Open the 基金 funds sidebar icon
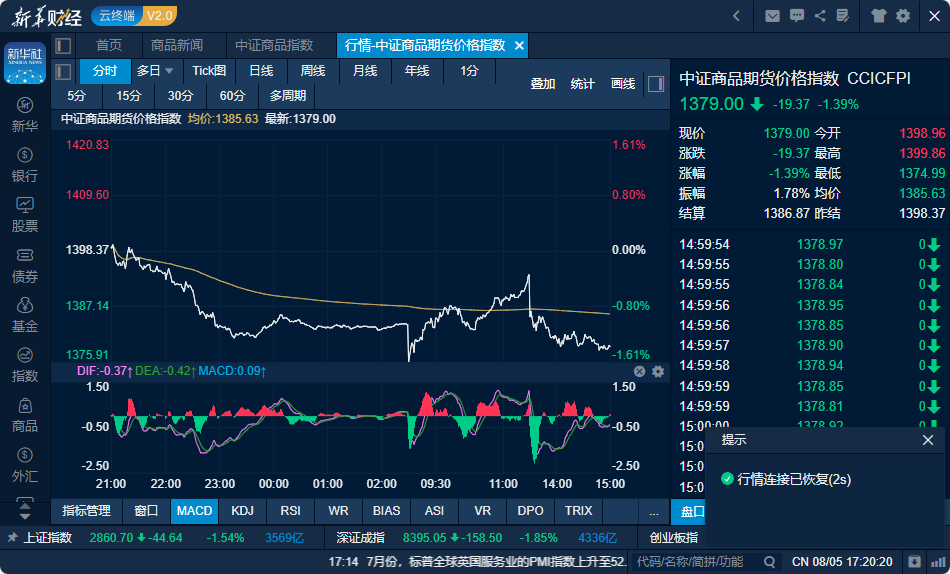Viewport: 950px width, 574px height. point(25,314)
